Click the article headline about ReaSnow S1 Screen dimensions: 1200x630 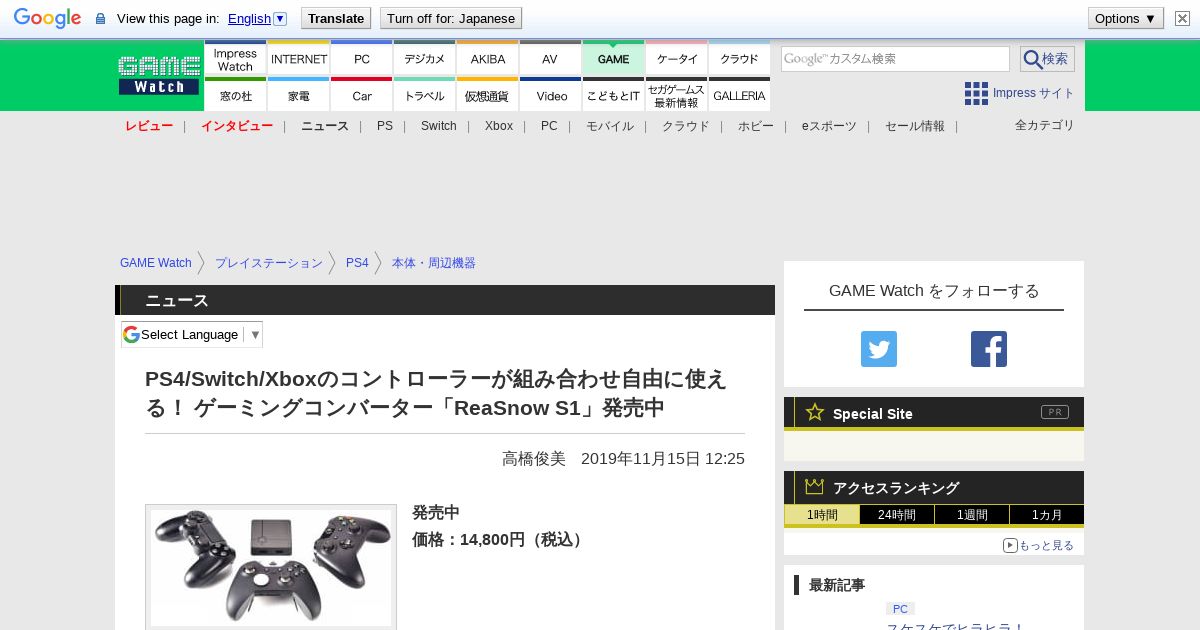(x=436, y=393)
